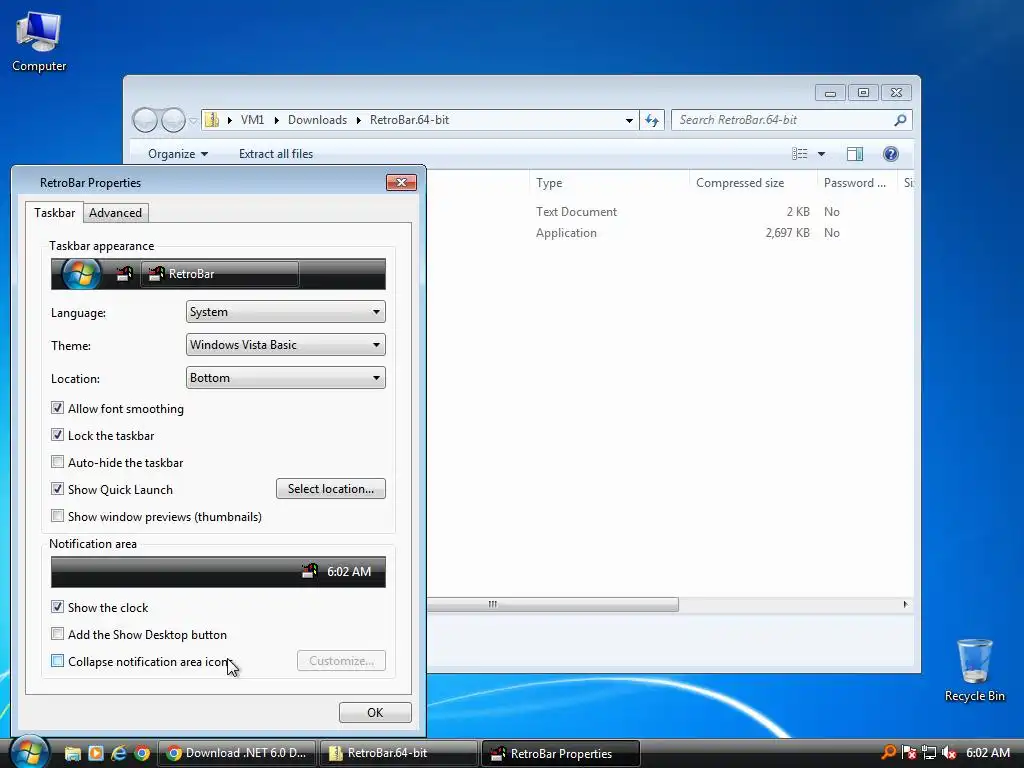The width and height of the screenshot is (1024, 768).
Task: Enable Auto-hide the taskbar
Action: pyautogui.click(x=57, y=462)
